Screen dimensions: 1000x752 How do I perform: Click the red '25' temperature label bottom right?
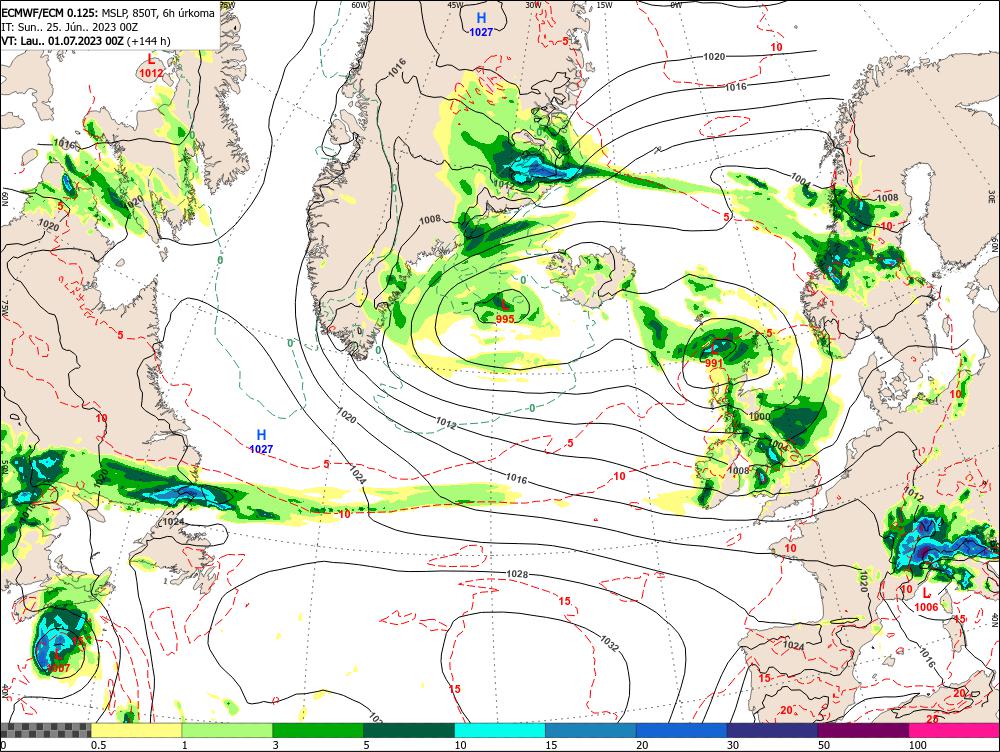(932, 719)
